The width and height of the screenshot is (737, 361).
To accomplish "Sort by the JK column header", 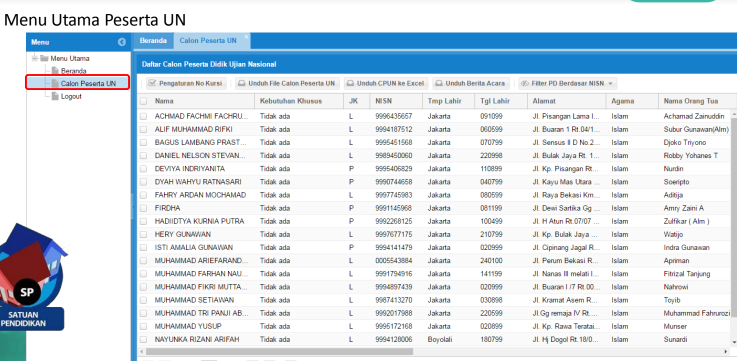I will pos(357,101).
